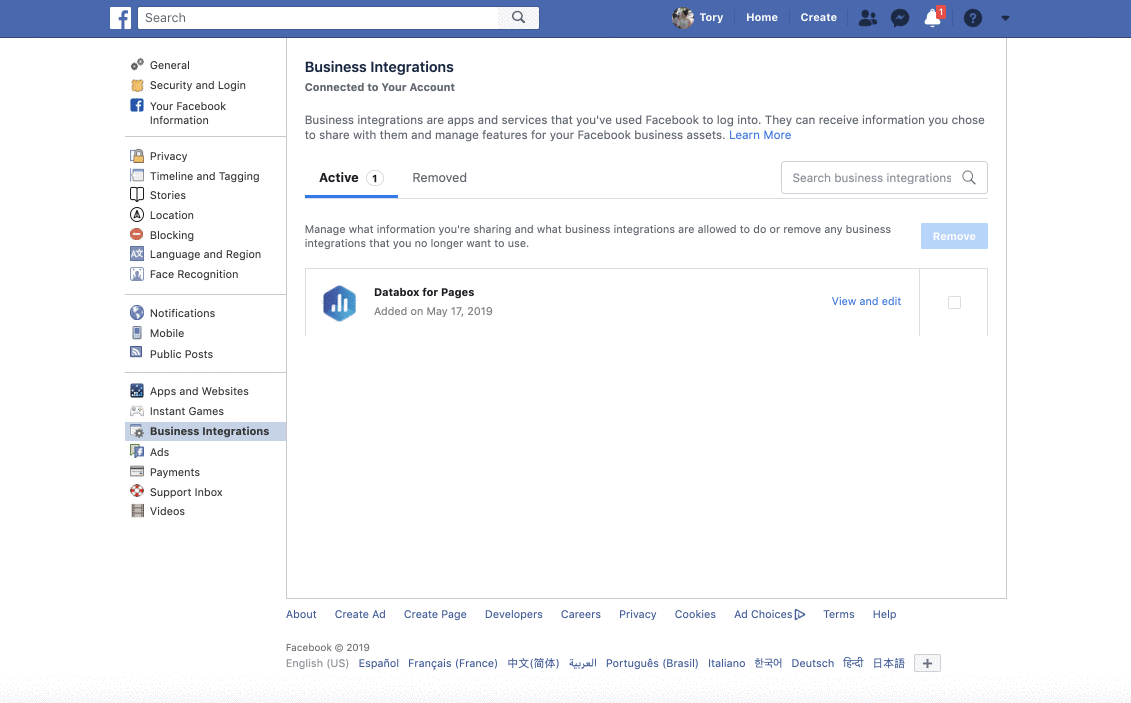Open Business Integrations in the sidebar
1131x703 pixels.
[206, 431]
